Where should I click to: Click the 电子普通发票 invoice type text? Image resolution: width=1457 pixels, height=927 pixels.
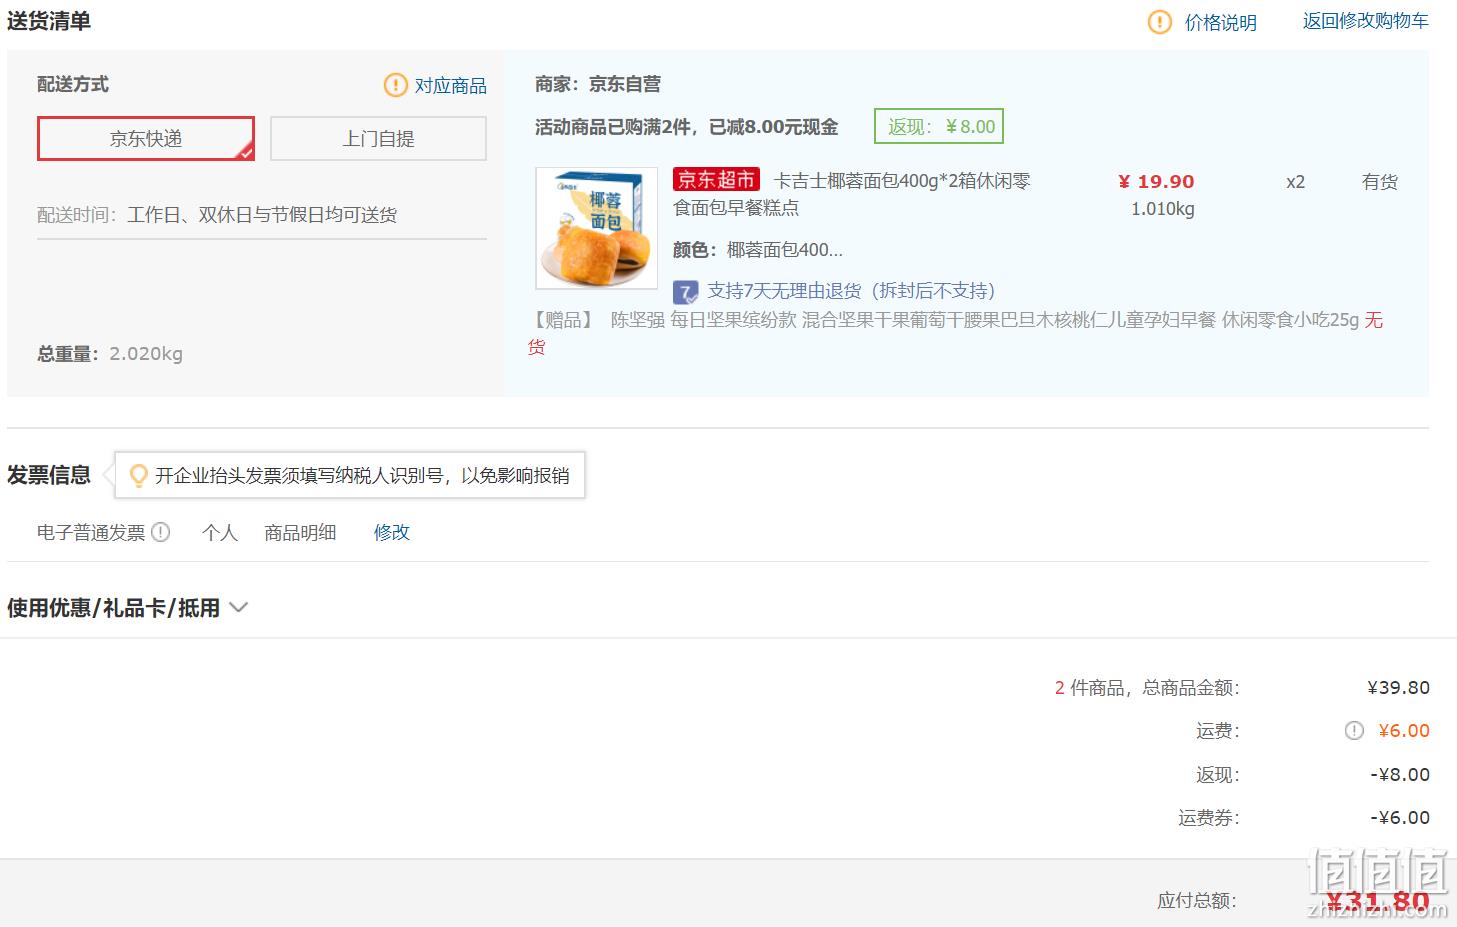(91, 532)
